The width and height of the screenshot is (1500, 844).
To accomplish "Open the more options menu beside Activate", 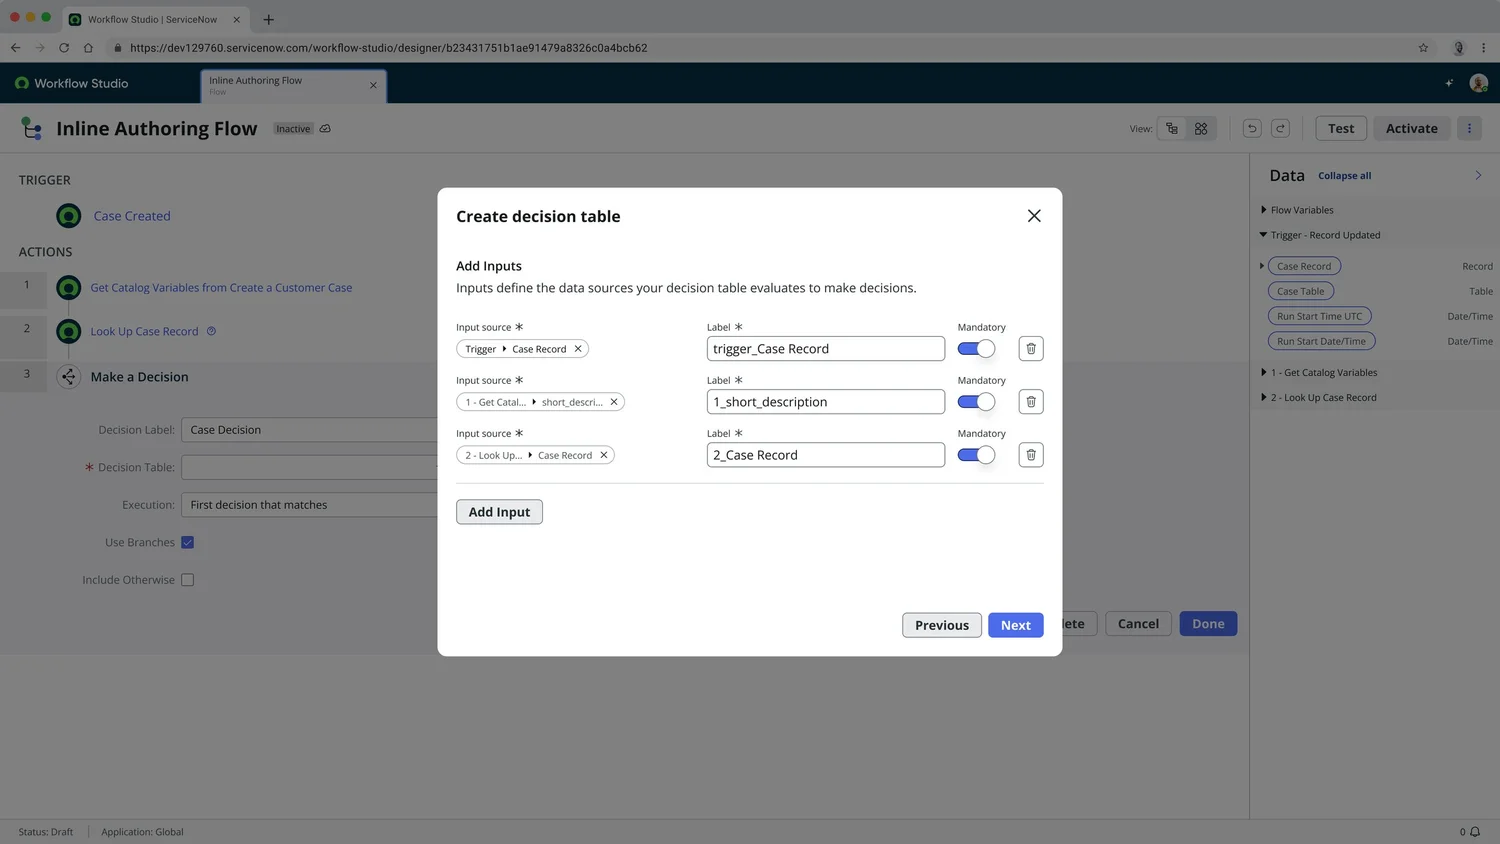I will (x=1469, y=129).
